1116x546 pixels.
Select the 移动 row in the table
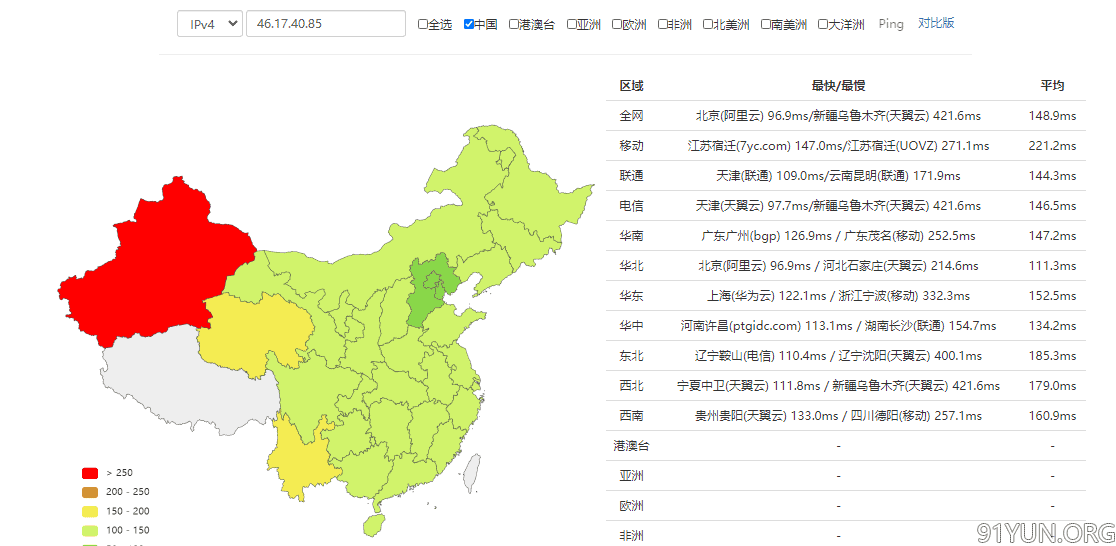pos(631,146)
